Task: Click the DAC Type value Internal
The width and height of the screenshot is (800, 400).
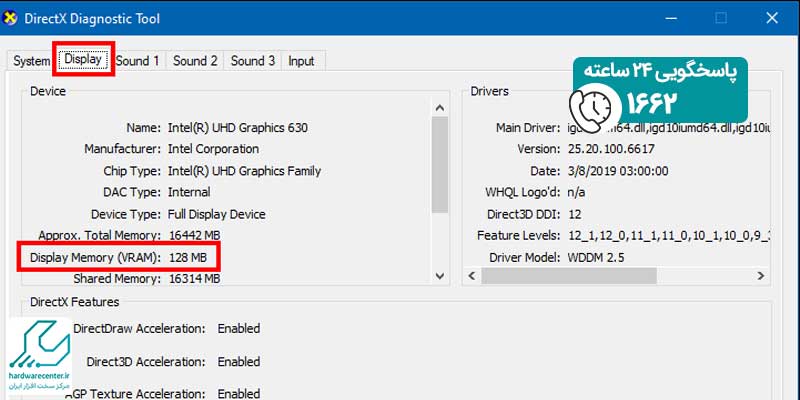Action: 189,192
